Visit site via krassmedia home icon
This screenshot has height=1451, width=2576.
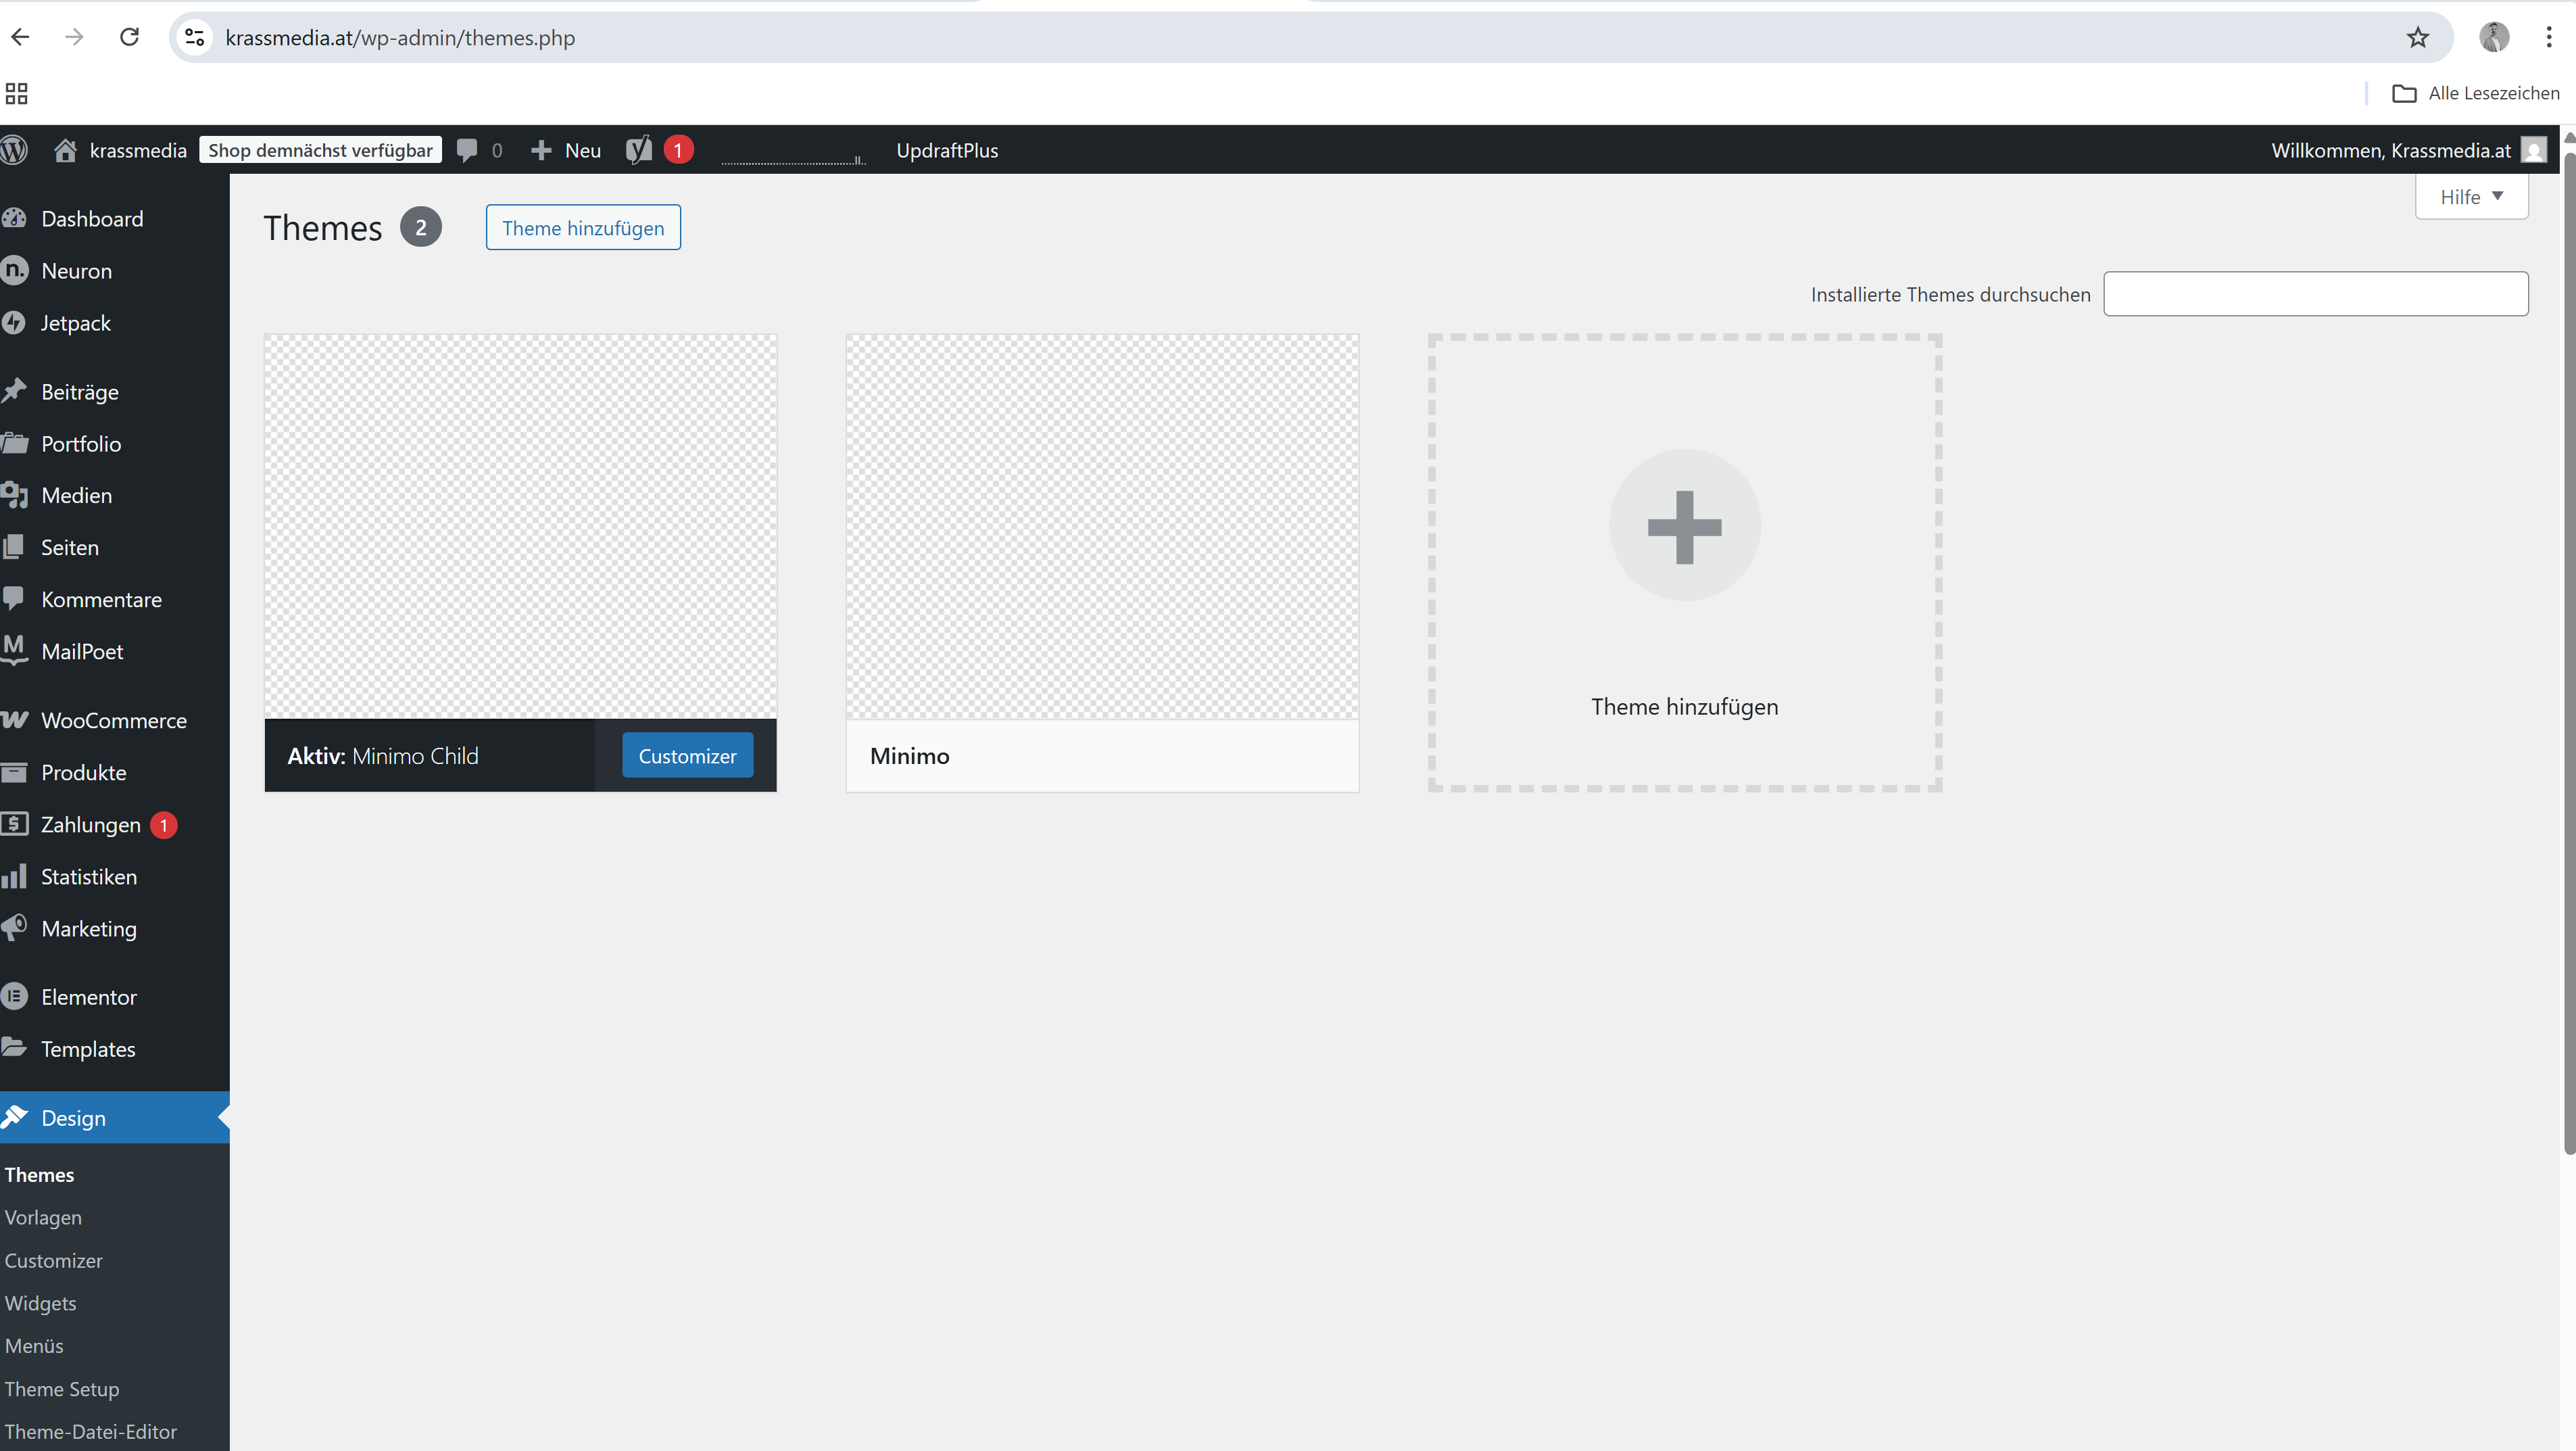65,150
